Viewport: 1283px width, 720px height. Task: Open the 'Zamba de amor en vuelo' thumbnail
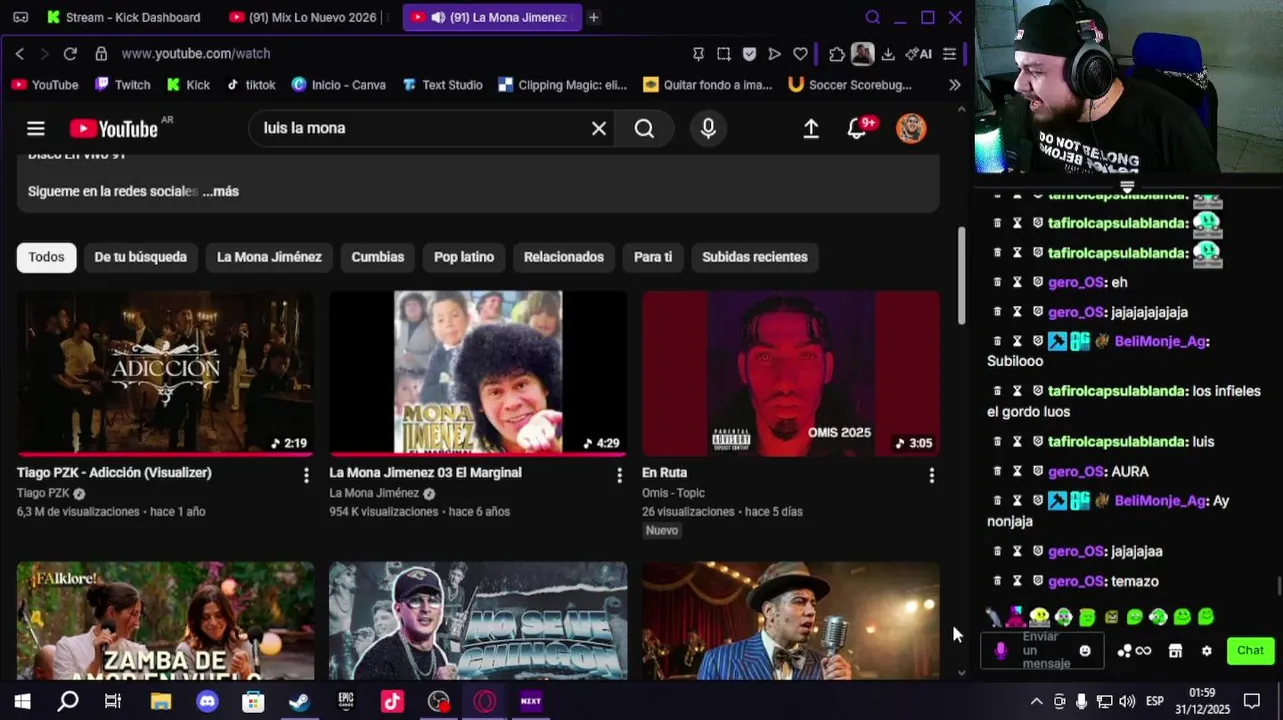[x=165, y=620]
